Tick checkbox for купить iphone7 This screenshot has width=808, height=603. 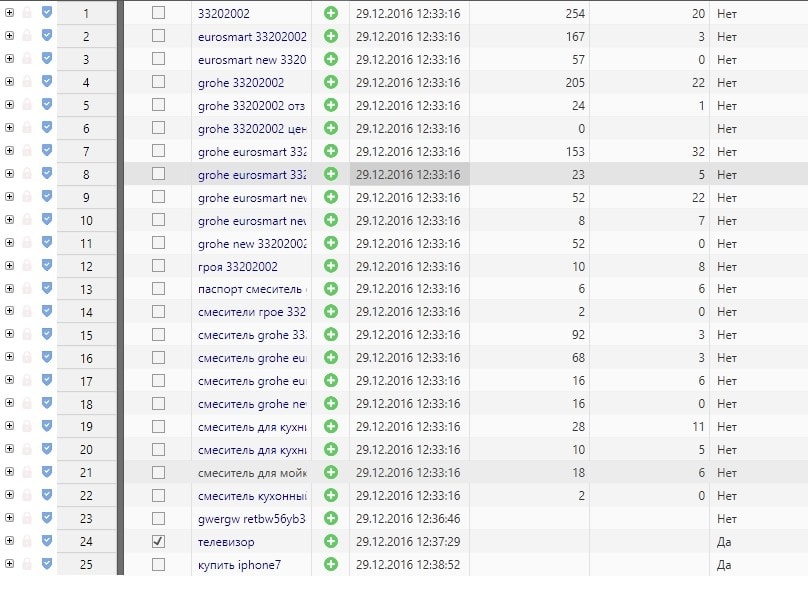pyautogui.click(x=158, y=564)
